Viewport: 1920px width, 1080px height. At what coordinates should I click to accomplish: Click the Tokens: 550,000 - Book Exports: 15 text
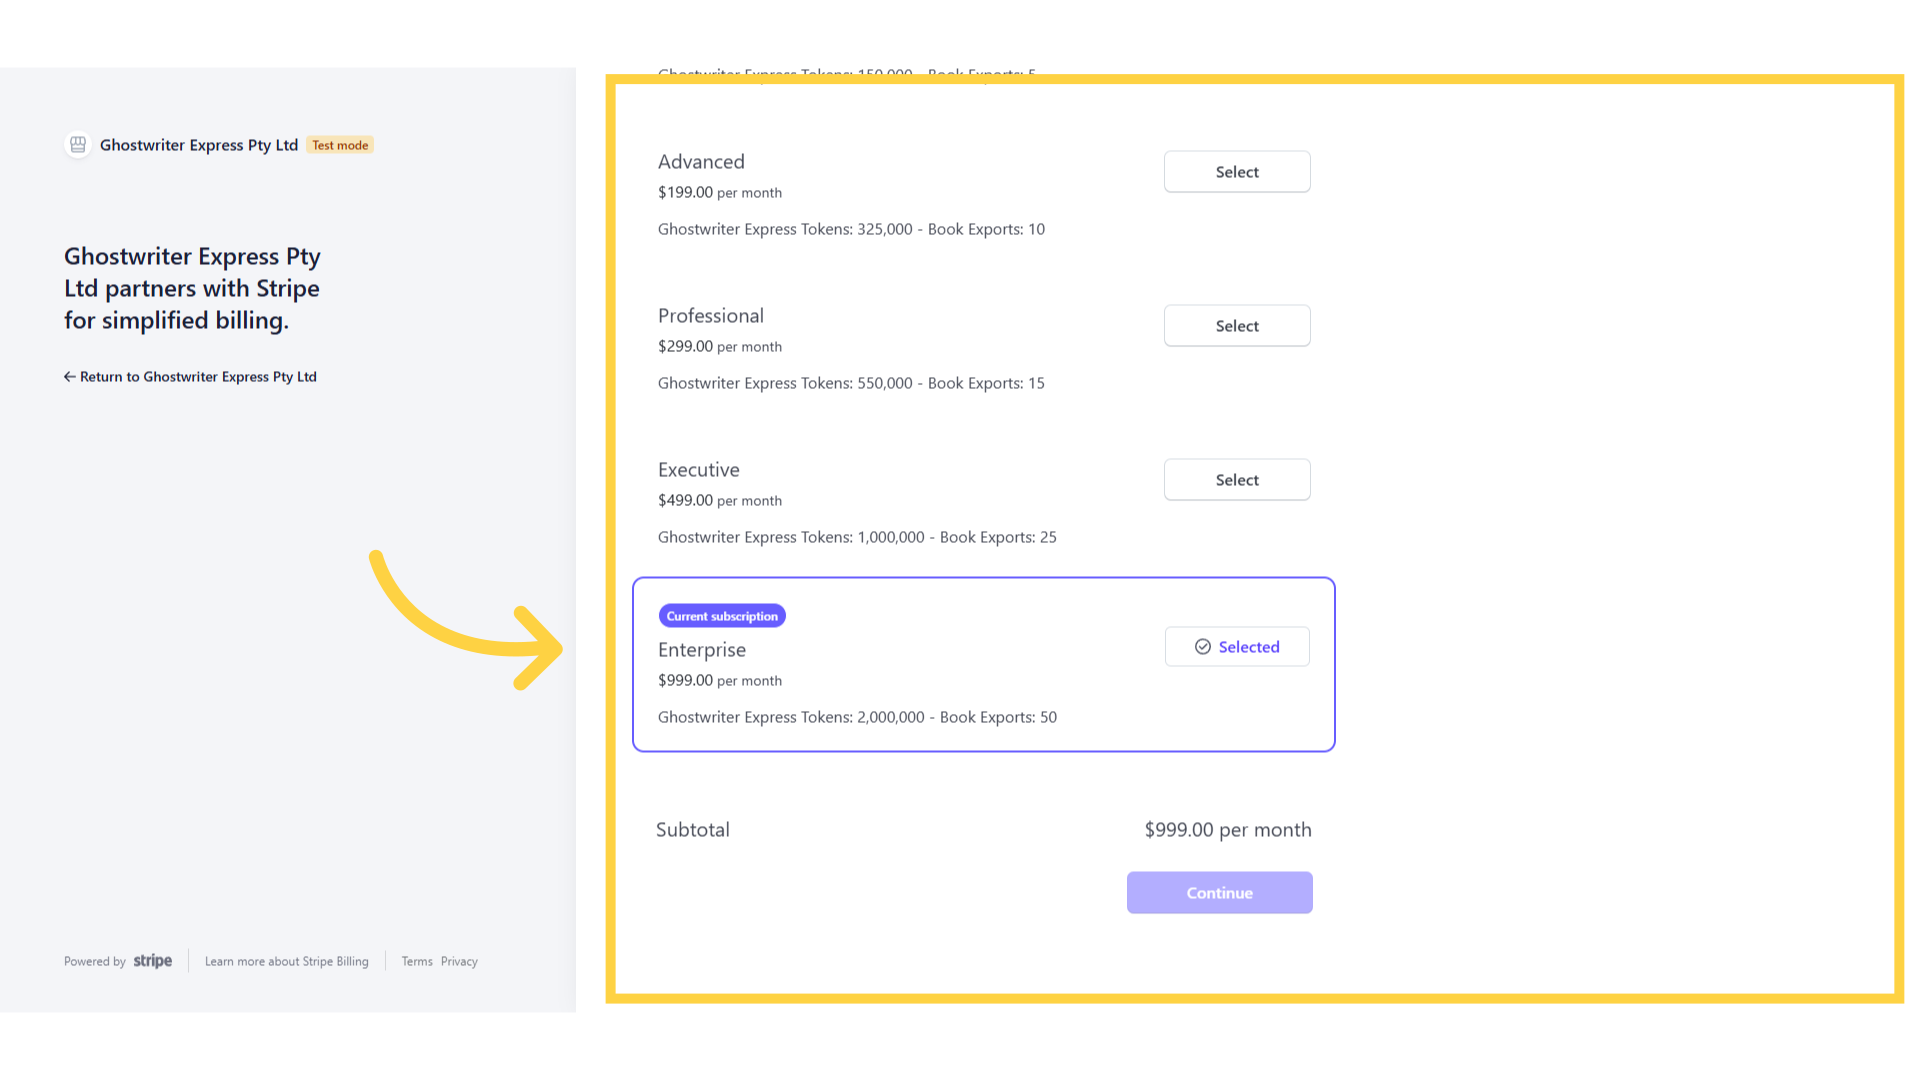tap(851, 383)
